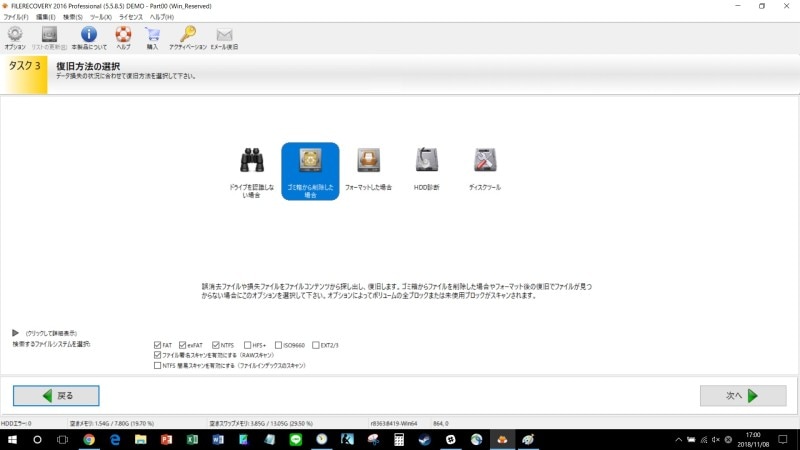Toggle the RAW scan checkbox
The height and width of the screenshot is (450, 800).
(158, 355)
